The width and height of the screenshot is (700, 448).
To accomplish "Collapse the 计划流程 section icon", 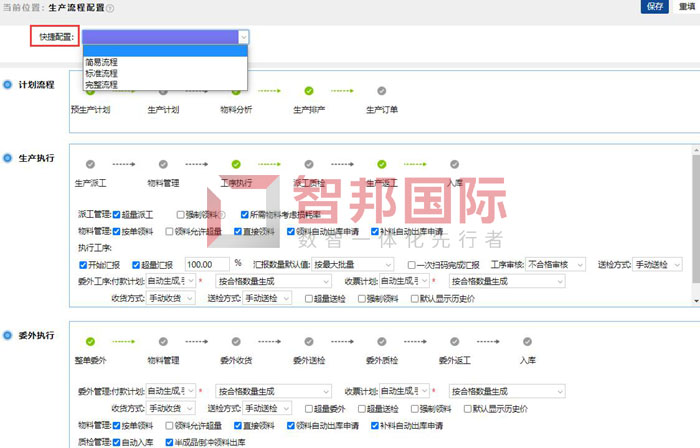I will [8, 85].
